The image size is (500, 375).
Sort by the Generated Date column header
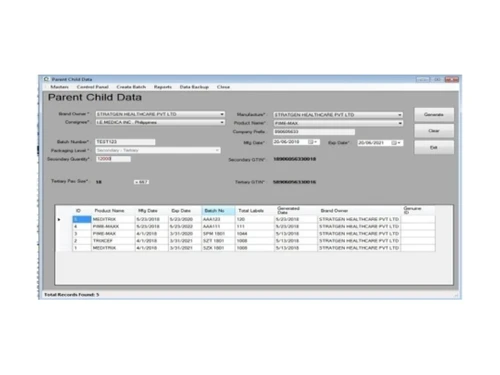296,211
